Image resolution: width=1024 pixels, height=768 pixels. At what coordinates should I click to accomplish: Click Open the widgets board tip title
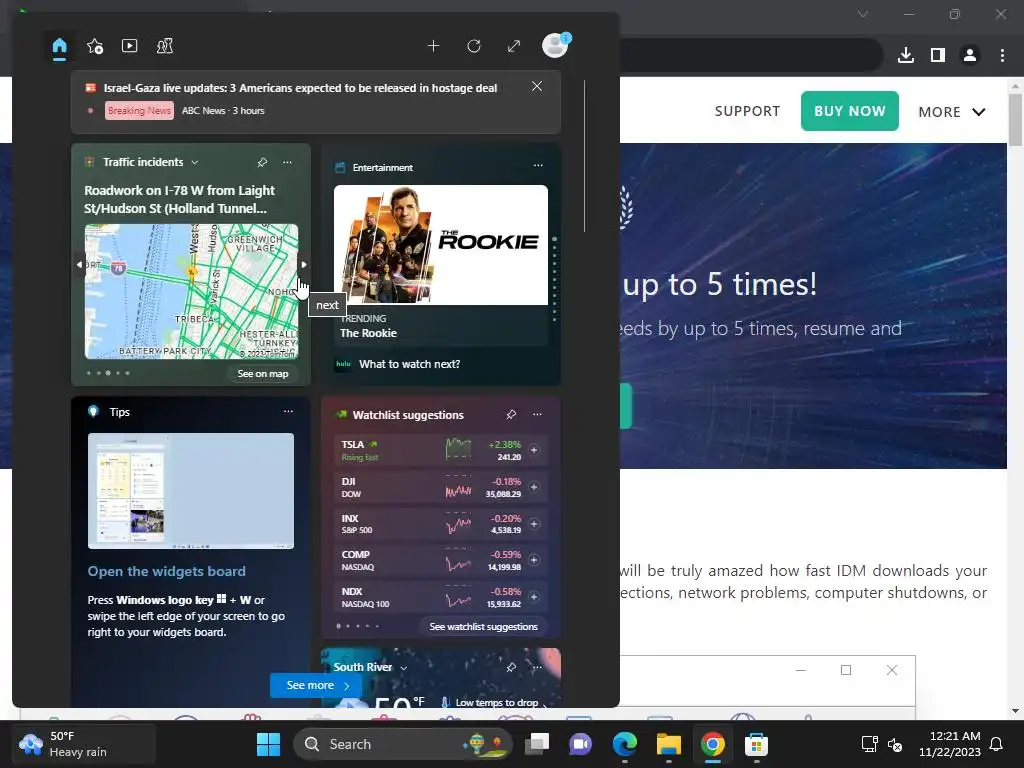(167, 571)
